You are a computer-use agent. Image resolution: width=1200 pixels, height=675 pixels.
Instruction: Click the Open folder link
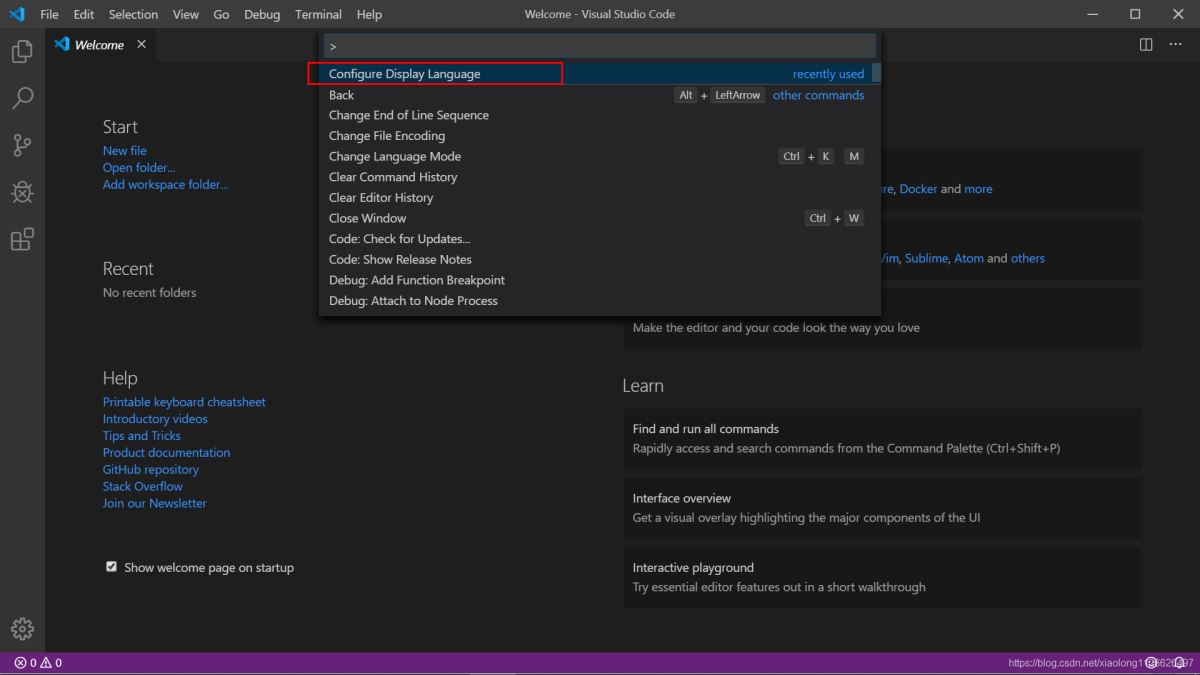(x=138, y=167)
